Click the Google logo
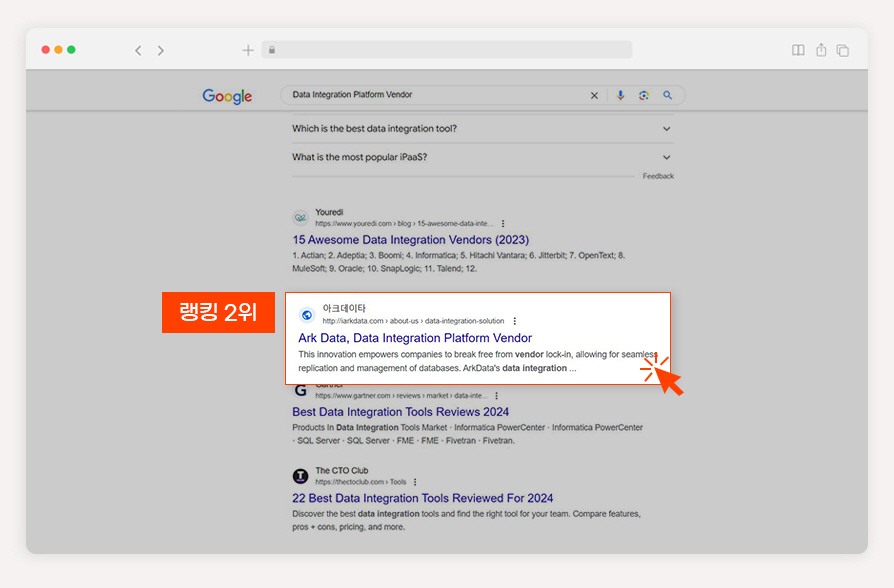 point(227,96)
